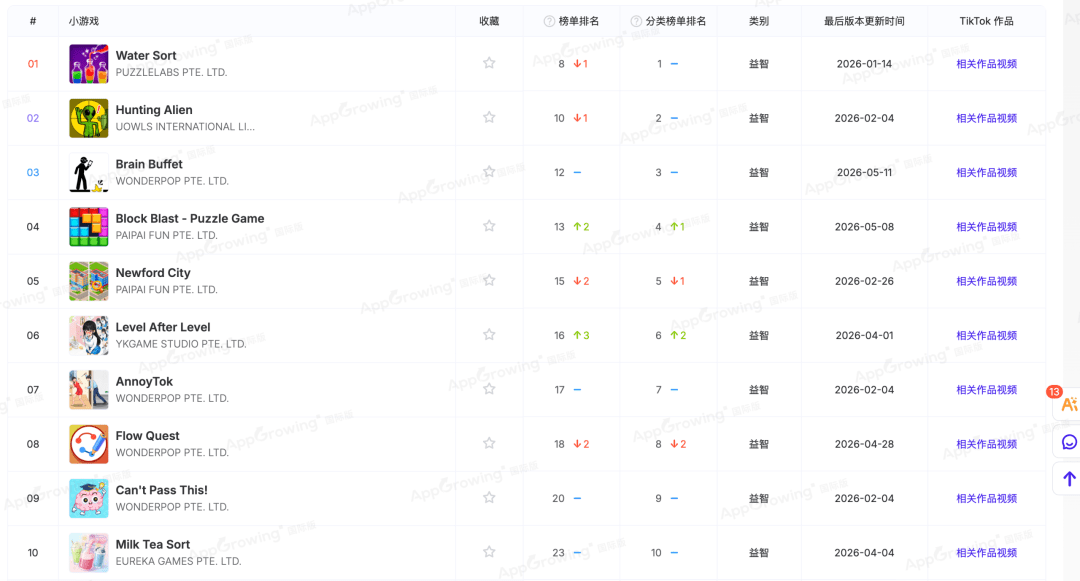
Task: Open the Water Sort game icon
Action: point(89,63)
